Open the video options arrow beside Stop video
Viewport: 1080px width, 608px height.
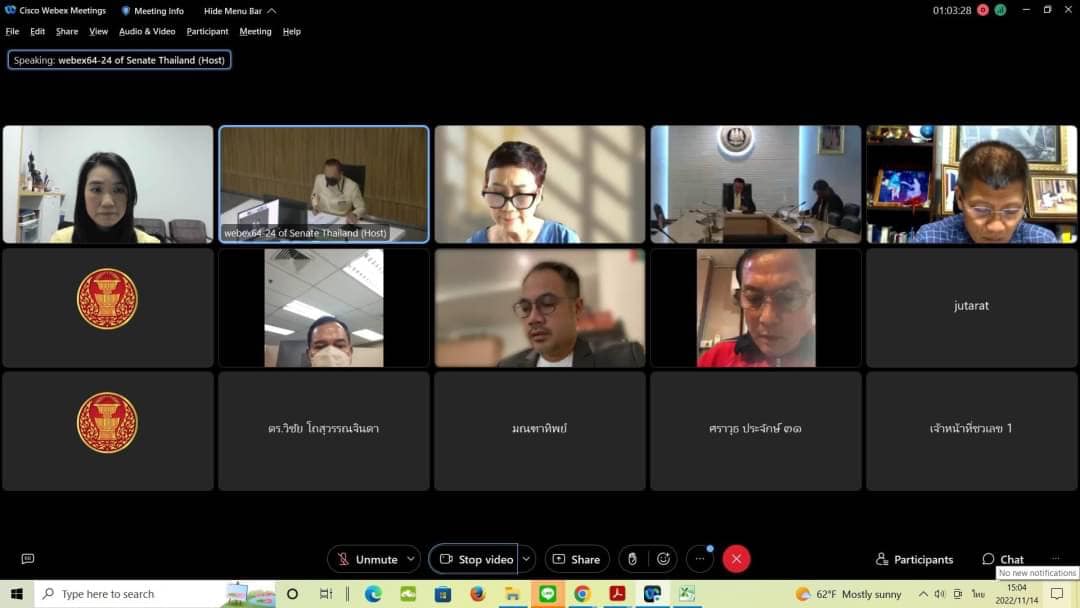tap(526, 559)
